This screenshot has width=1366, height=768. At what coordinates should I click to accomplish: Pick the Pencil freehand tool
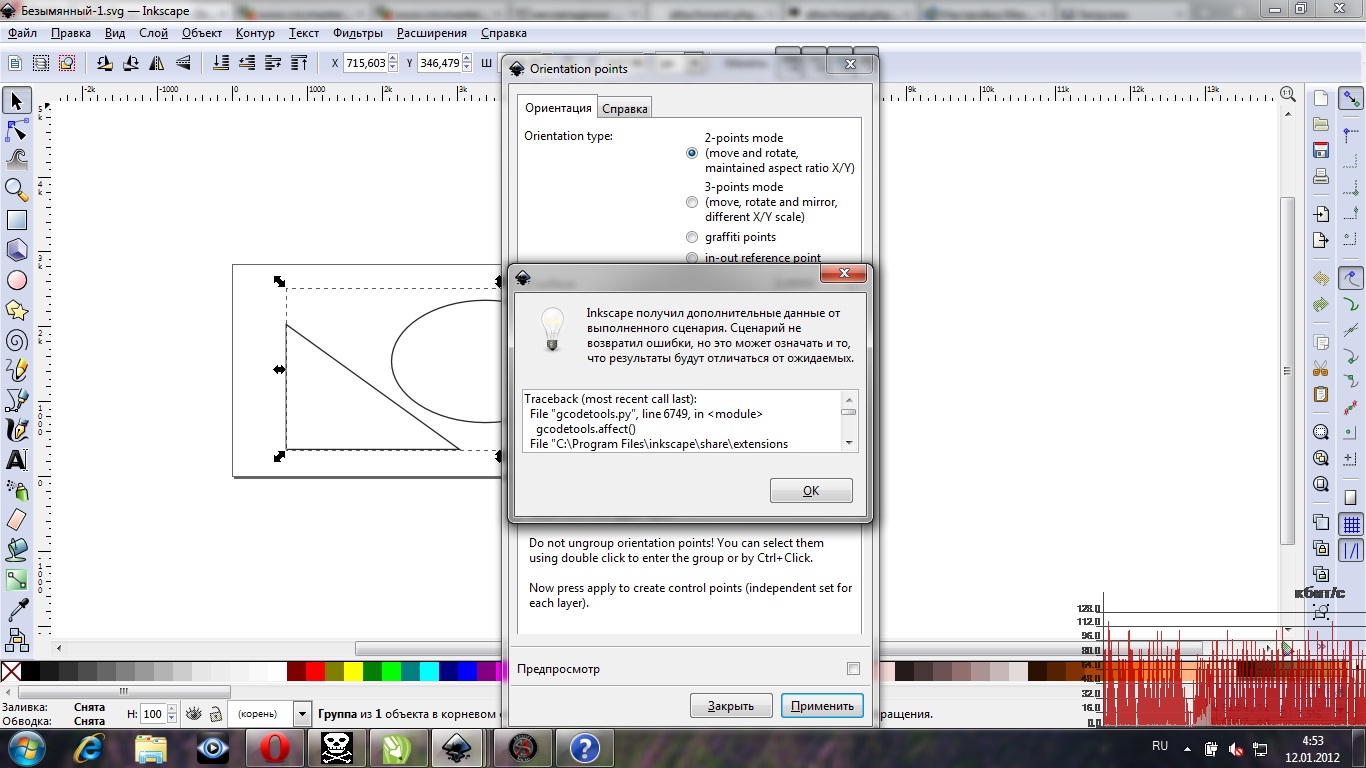click(17, 370)
